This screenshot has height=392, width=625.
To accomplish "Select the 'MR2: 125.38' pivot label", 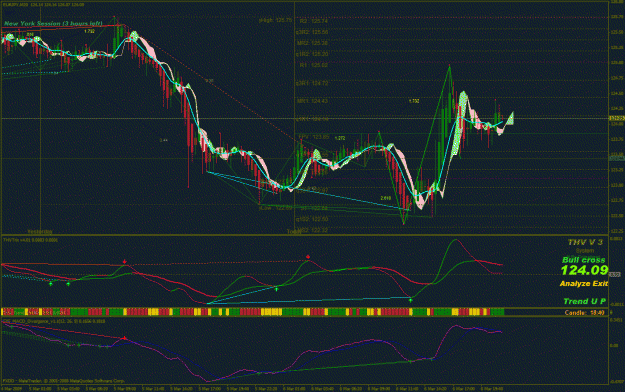I will [x=312, y=43].
